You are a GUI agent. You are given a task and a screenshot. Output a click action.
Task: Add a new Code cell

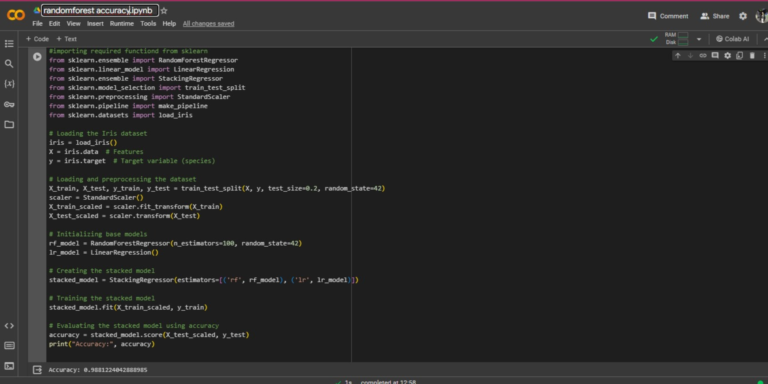click(37, 39)
